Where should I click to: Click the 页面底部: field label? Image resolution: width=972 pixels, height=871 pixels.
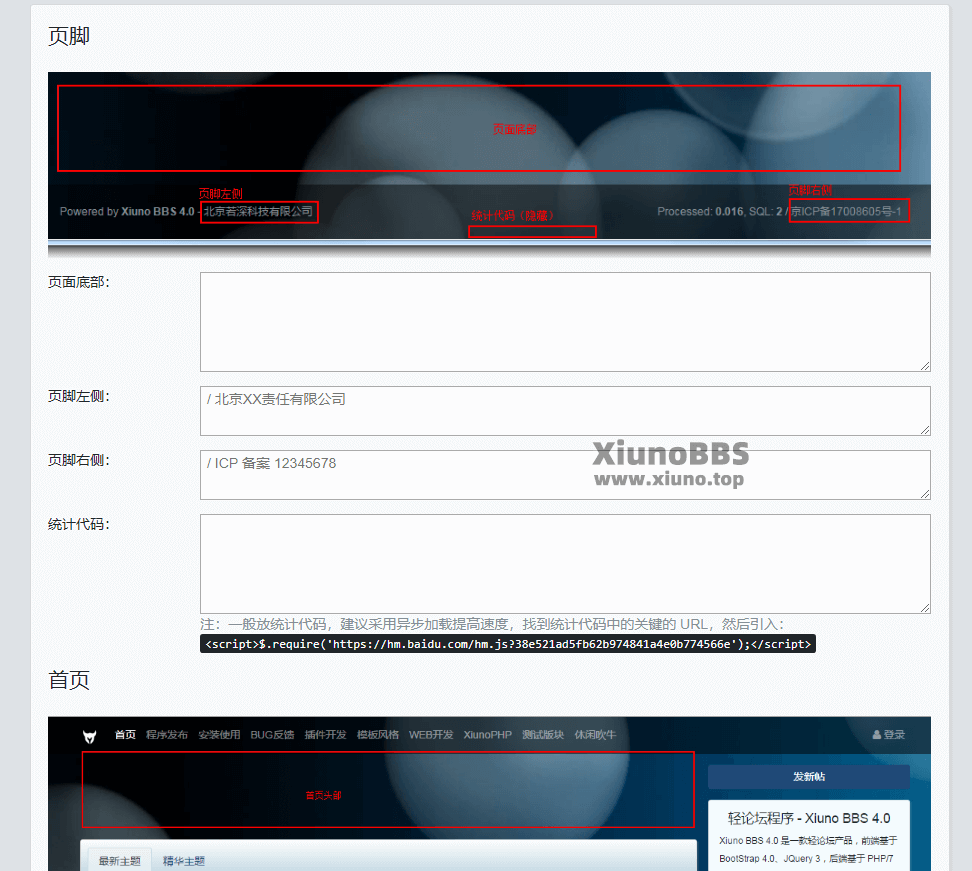(79, 282)
